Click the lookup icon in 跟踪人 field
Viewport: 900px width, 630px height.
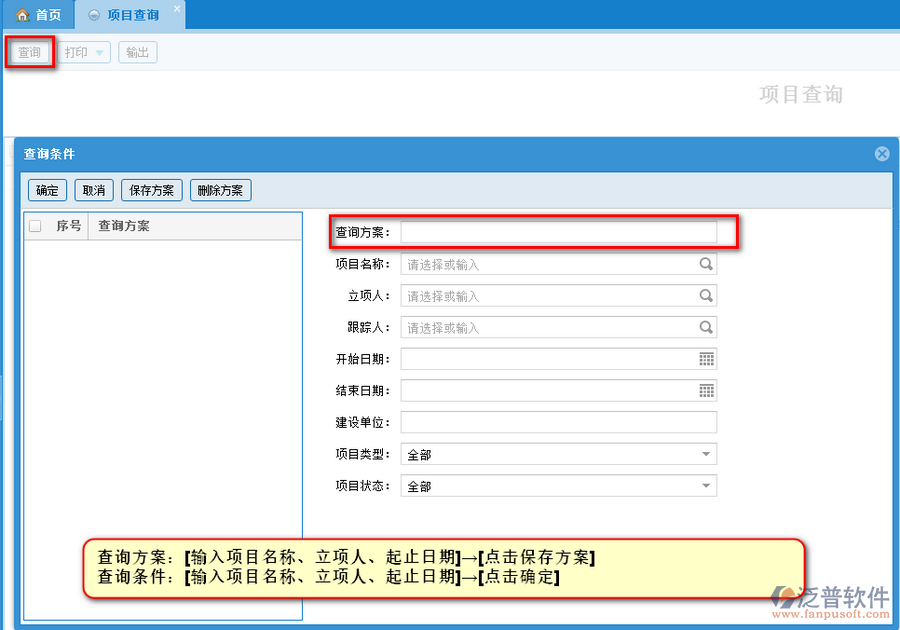706,328
